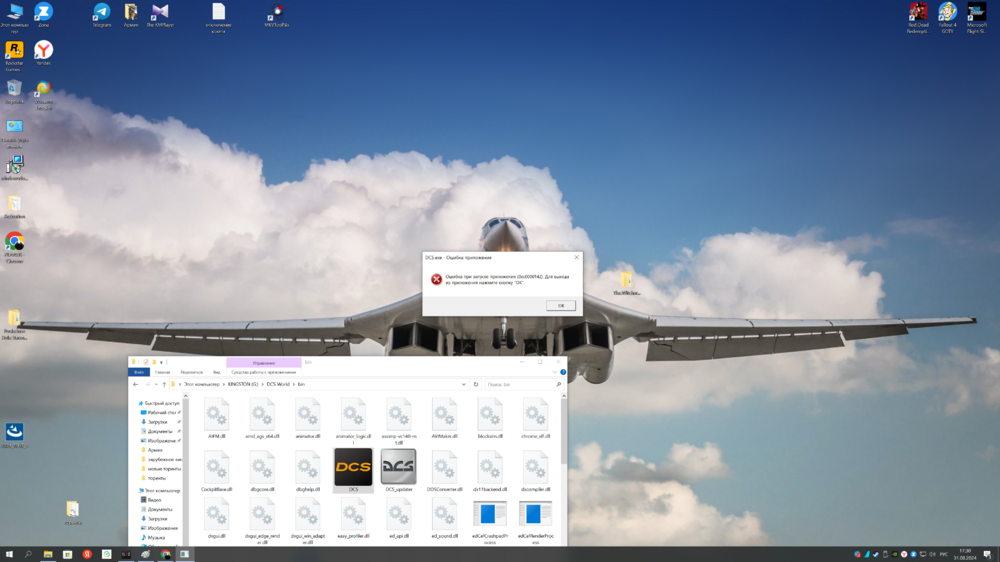This screenshot has height=562, width=1000.
Task: Select Microsoft Flight Simulator desktop shortcut
Action: pyautogui.click(x=976, y=18)
